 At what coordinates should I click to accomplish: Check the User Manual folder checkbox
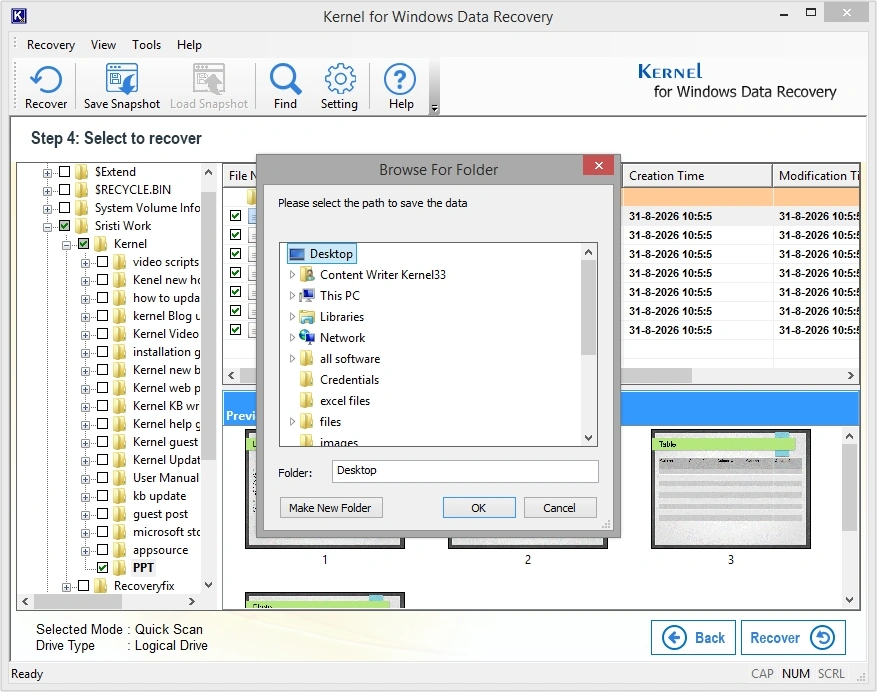[x=103, y=477]
